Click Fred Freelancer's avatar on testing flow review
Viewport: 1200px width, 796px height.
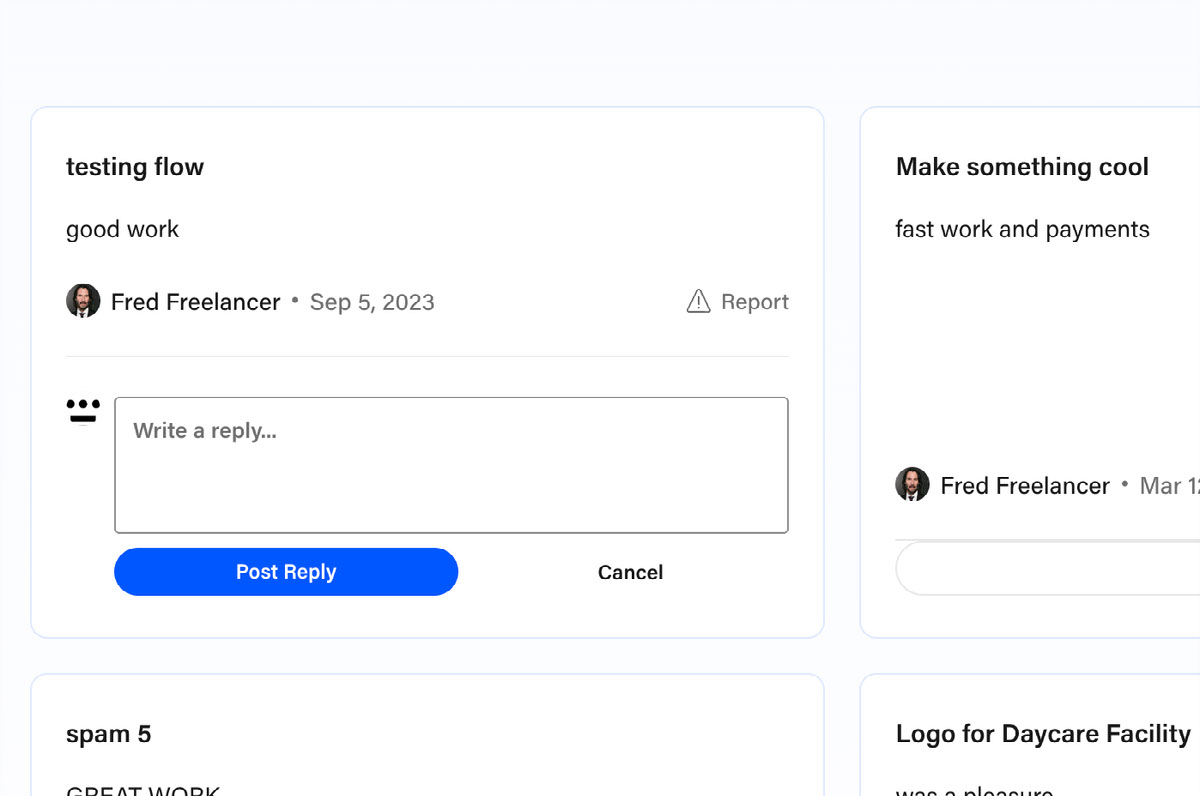83,301
